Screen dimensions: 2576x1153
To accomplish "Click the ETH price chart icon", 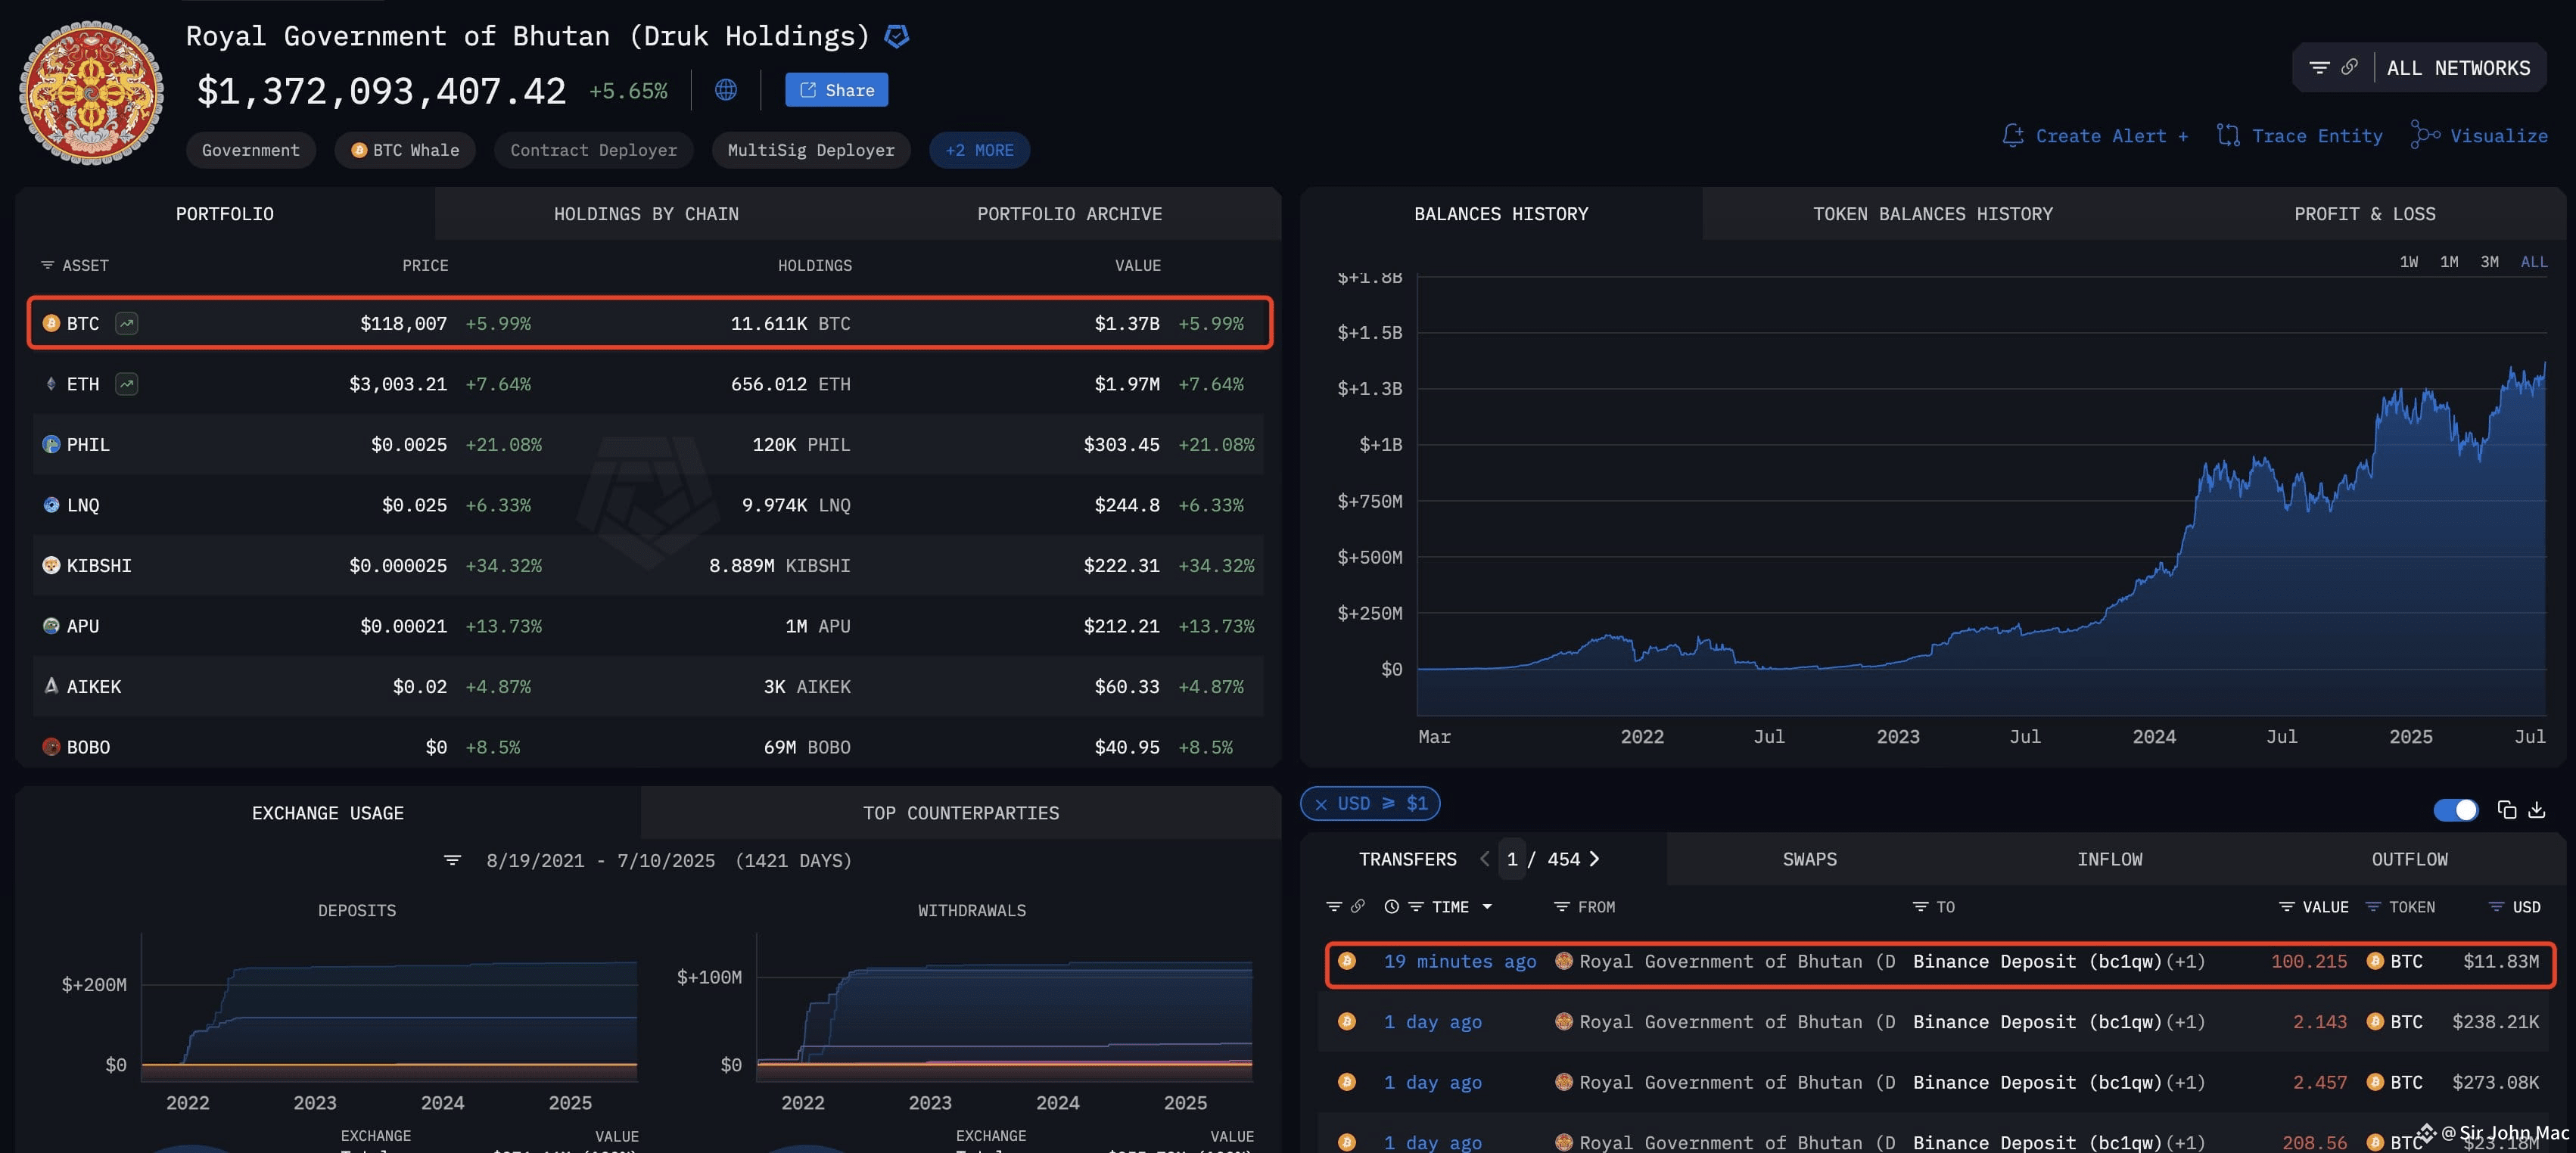I will 126,384.
